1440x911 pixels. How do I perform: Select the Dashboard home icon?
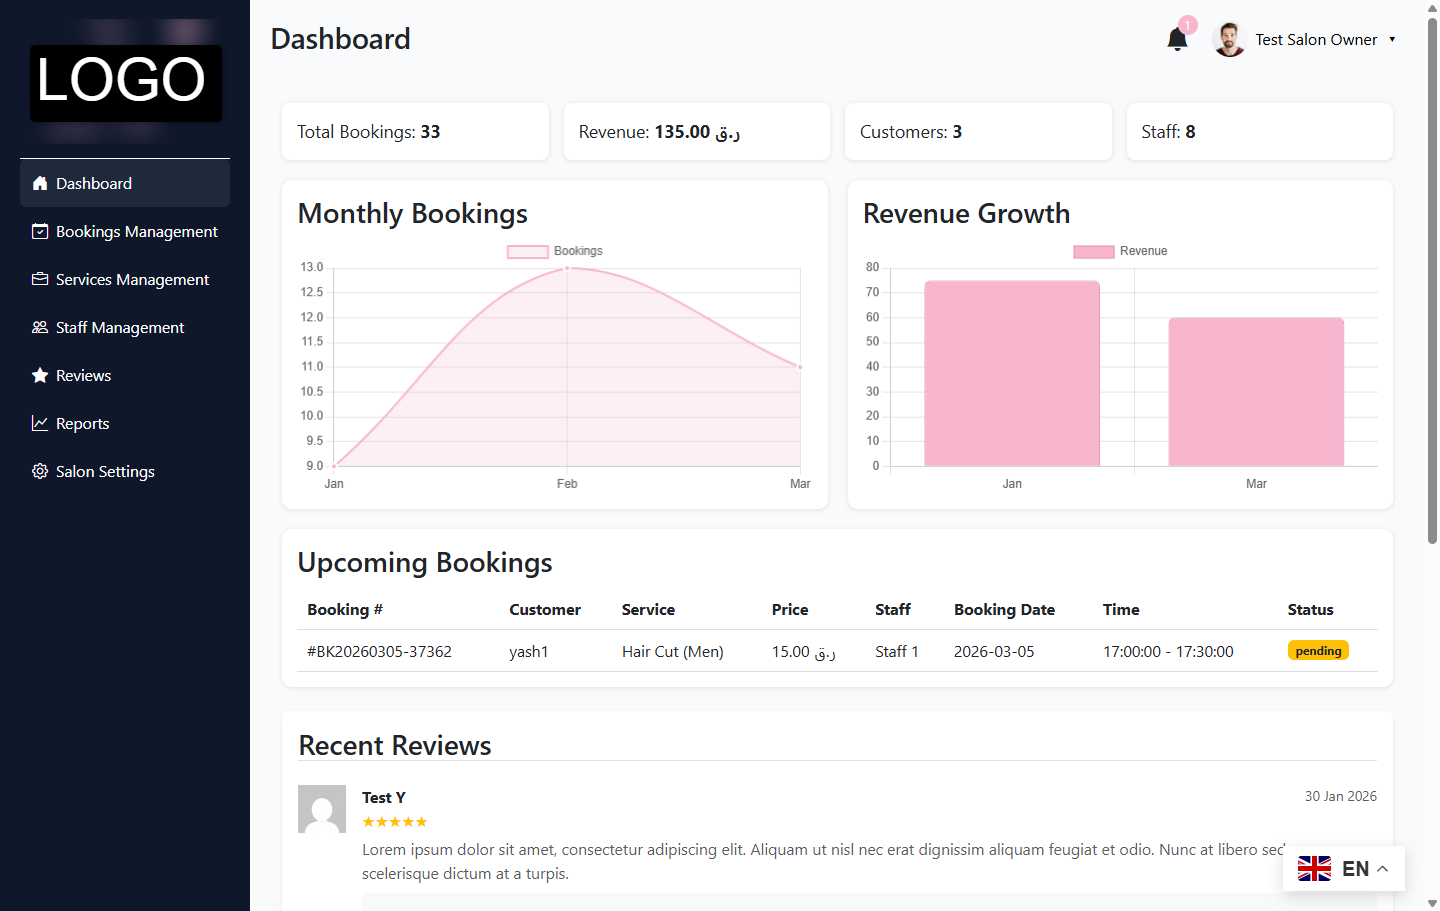click(x=39, y=183)
